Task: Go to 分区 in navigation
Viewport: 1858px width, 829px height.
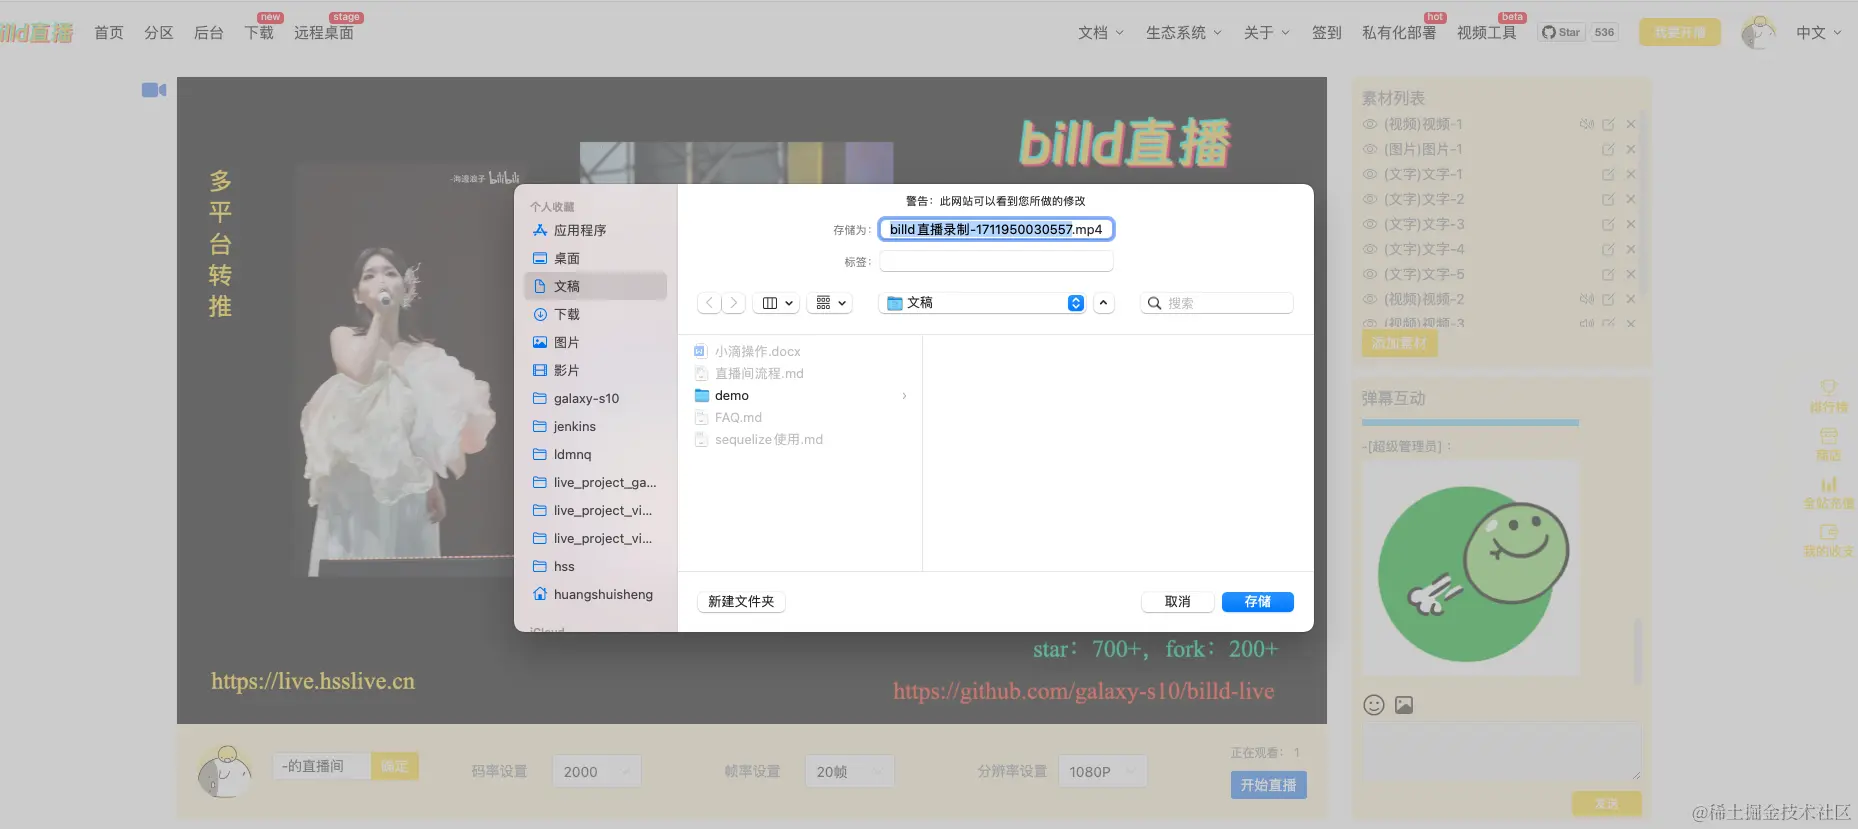Action: [159, 33]
